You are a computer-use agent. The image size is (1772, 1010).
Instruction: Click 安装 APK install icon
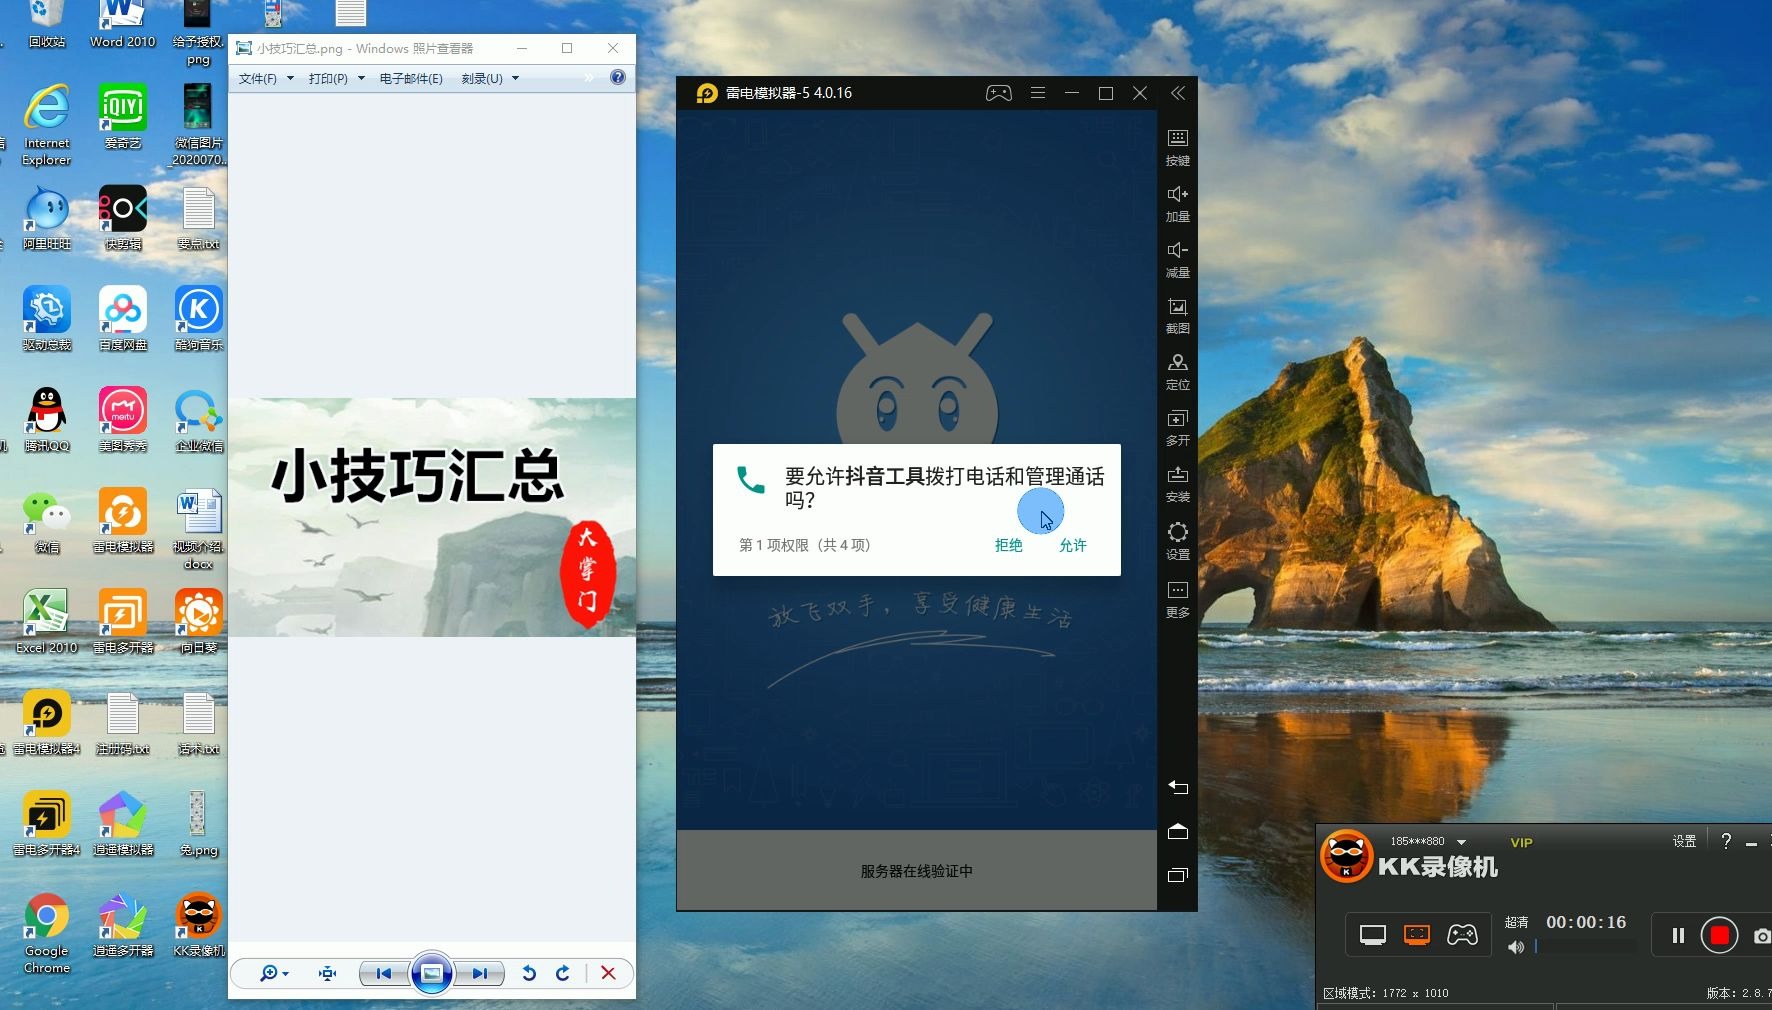point(1177,484)
